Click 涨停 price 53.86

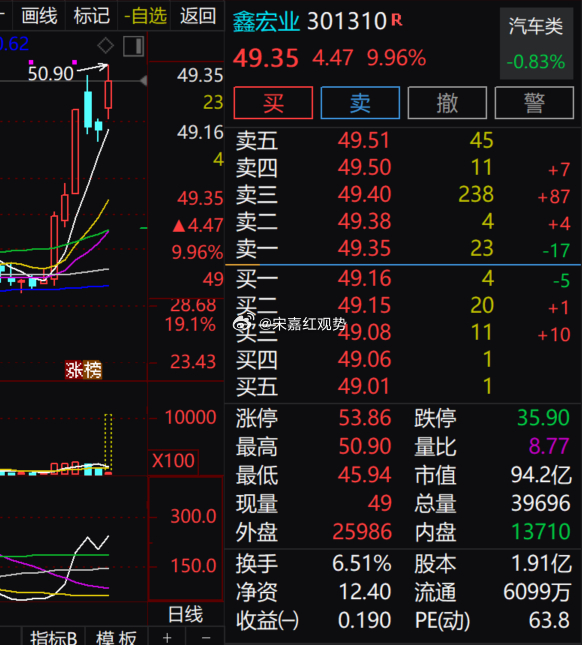(x=364, y=418)
